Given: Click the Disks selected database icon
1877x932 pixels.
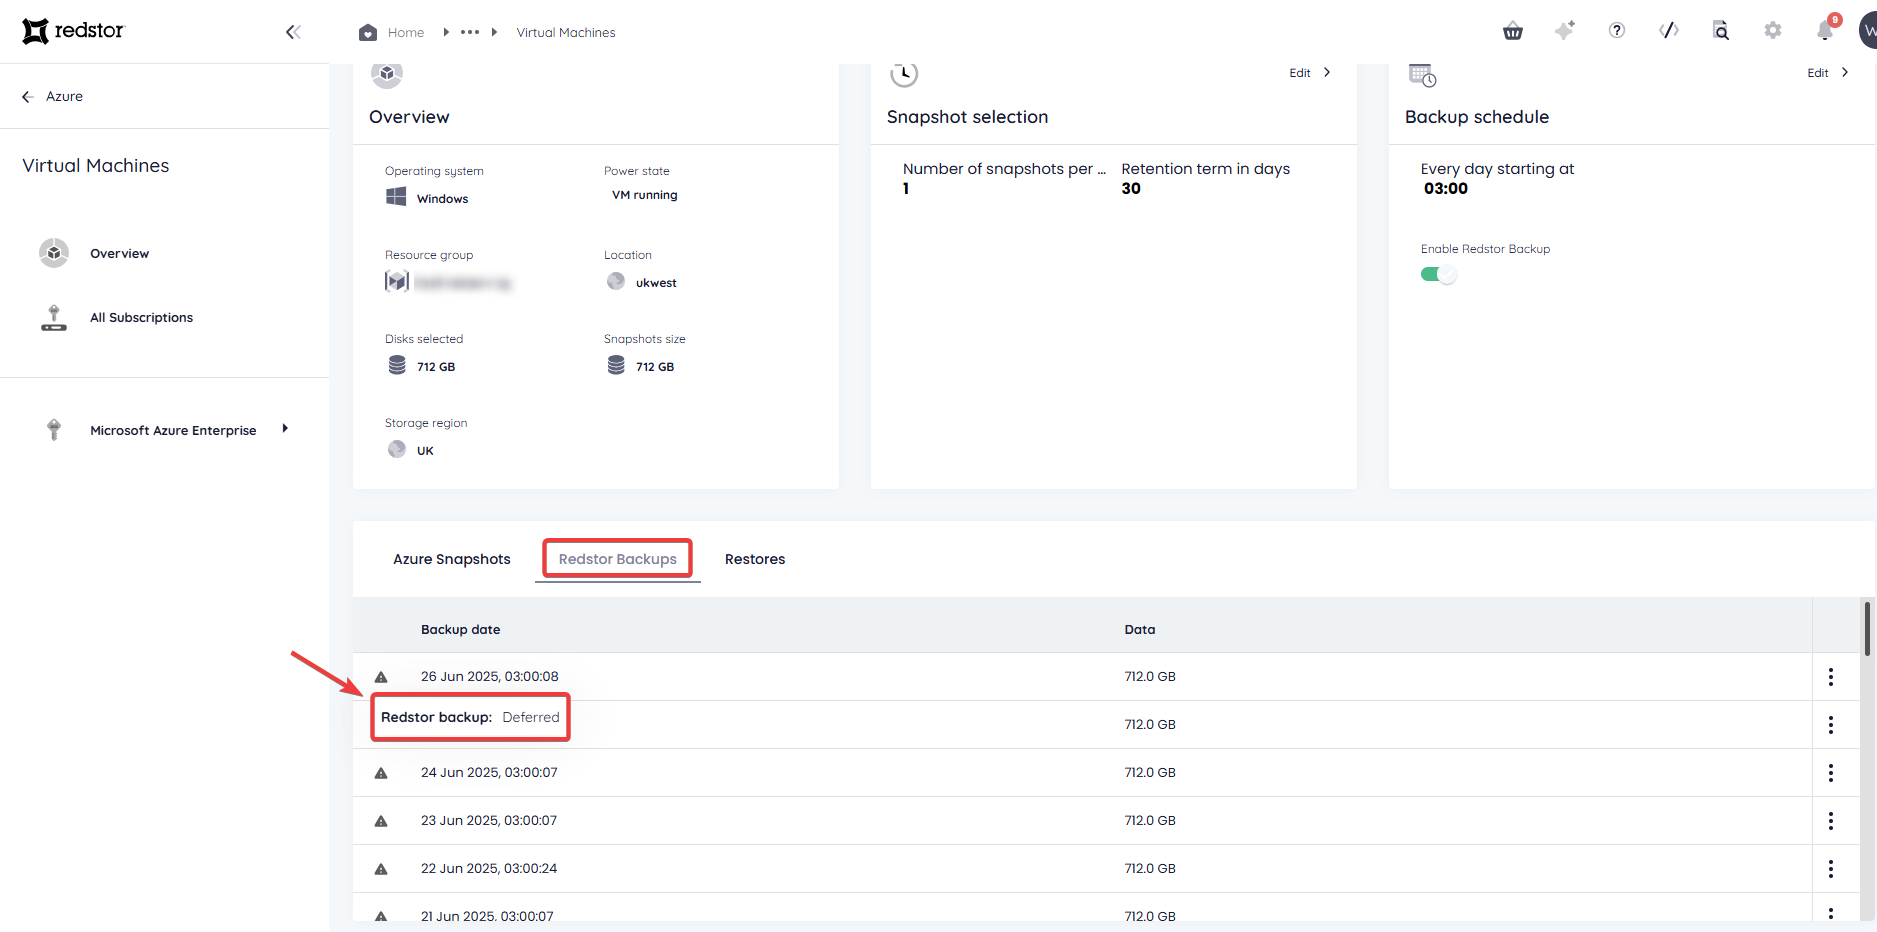Looking at the screenshot, I should tap(397, 365).
